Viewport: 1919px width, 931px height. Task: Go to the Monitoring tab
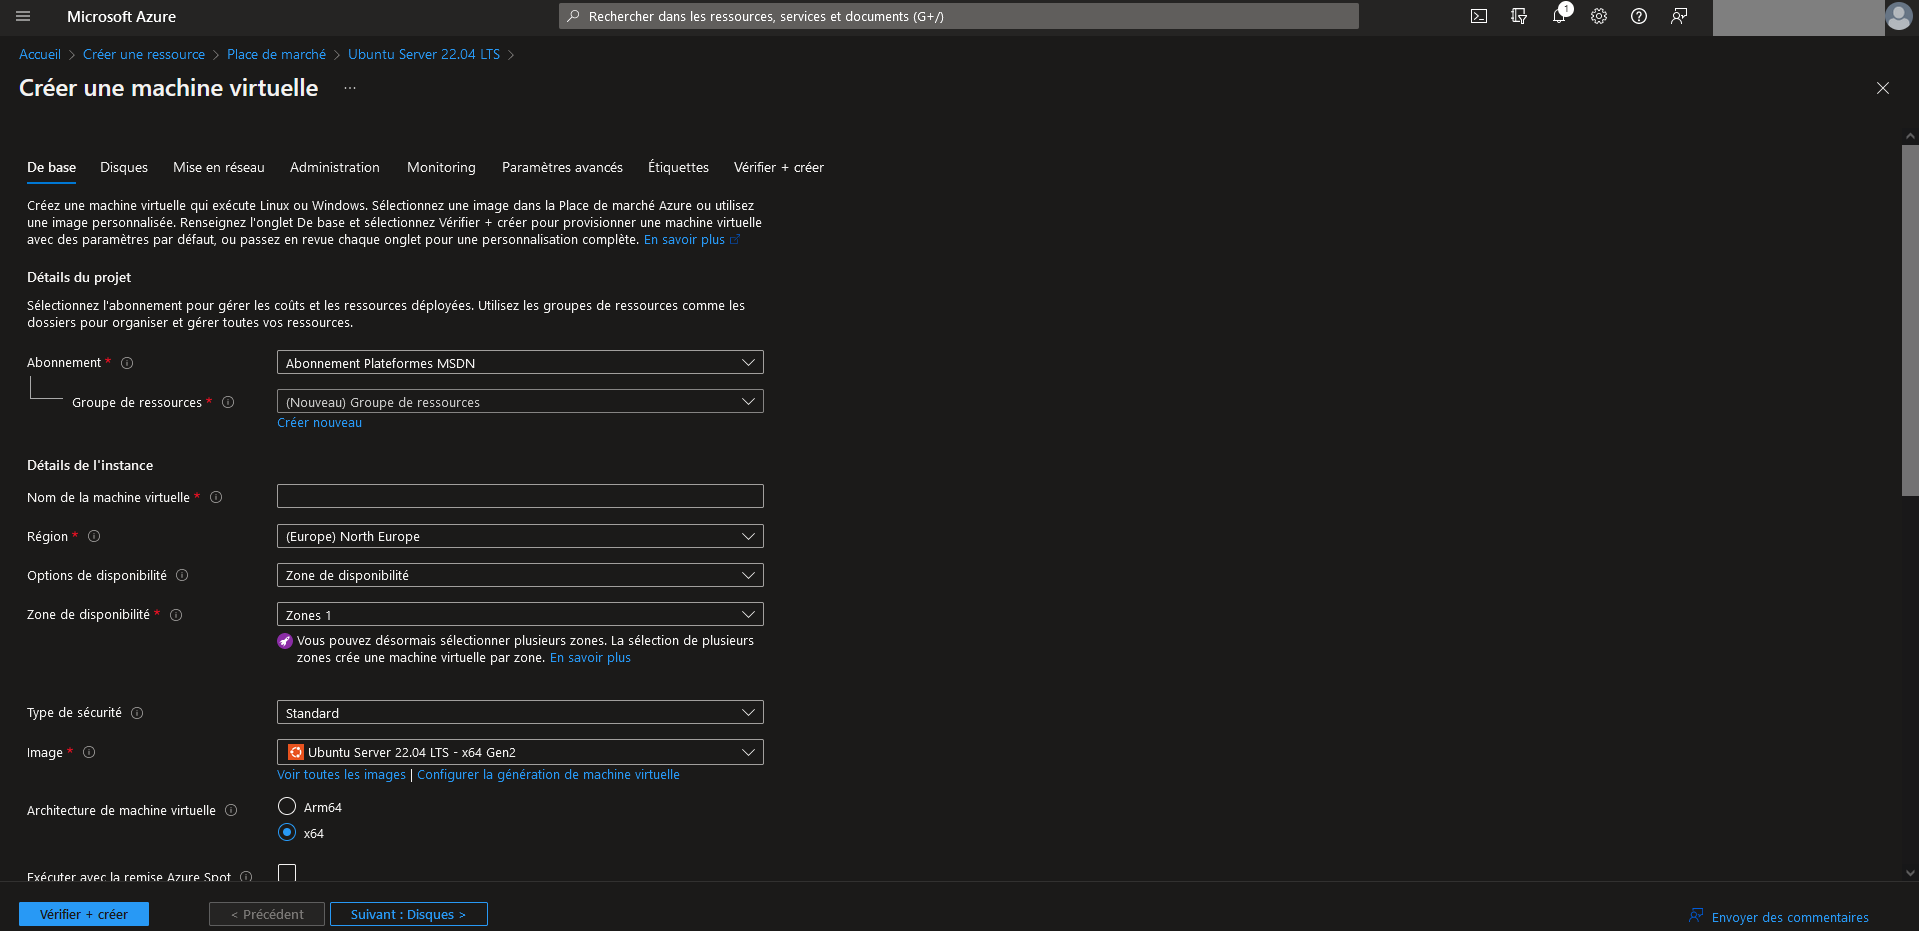click(x=441, y=167)
